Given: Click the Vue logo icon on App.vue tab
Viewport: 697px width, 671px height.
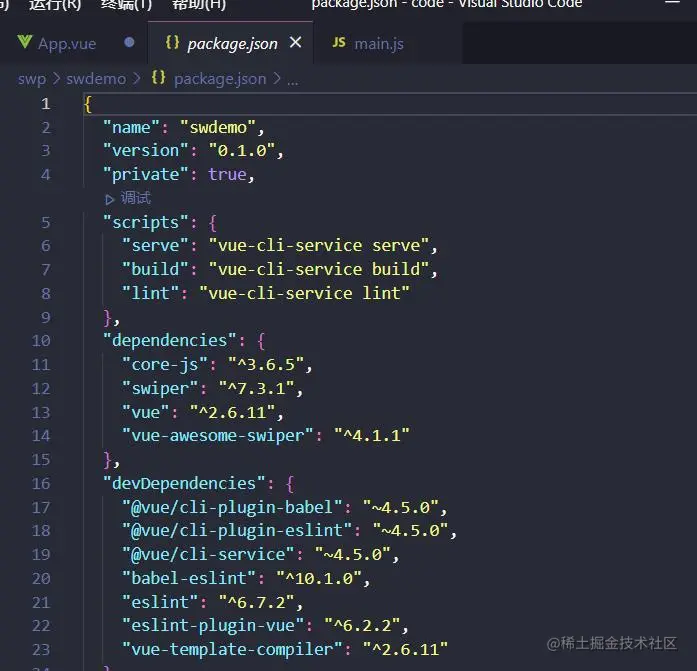Looking at the screenshot, I should pos(24,42).
